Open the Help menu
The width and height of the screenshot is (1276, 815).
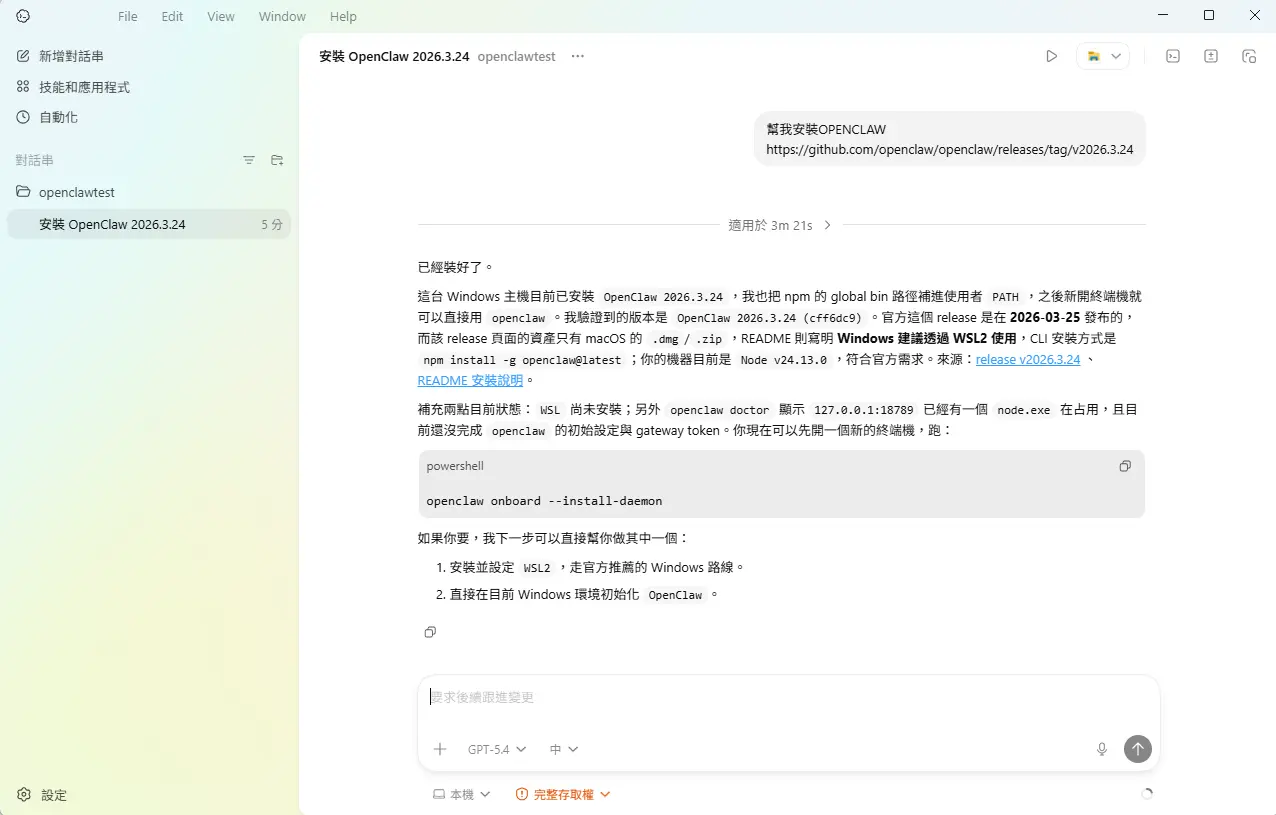click(x=343, y=16)
